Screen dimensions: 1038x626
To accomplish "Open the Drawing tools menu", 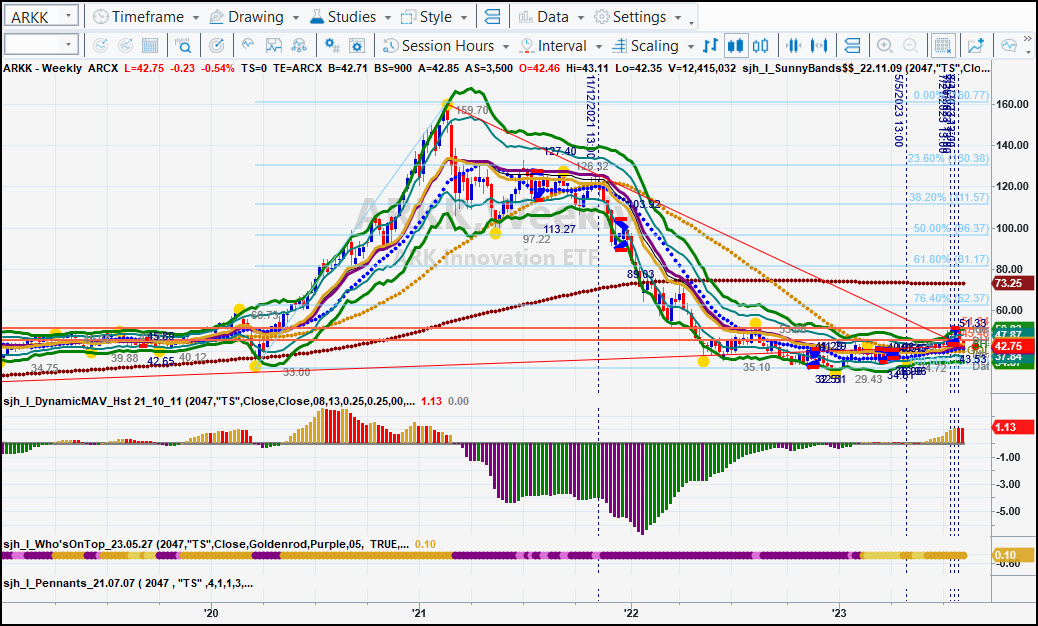I will tap(254, 17).
